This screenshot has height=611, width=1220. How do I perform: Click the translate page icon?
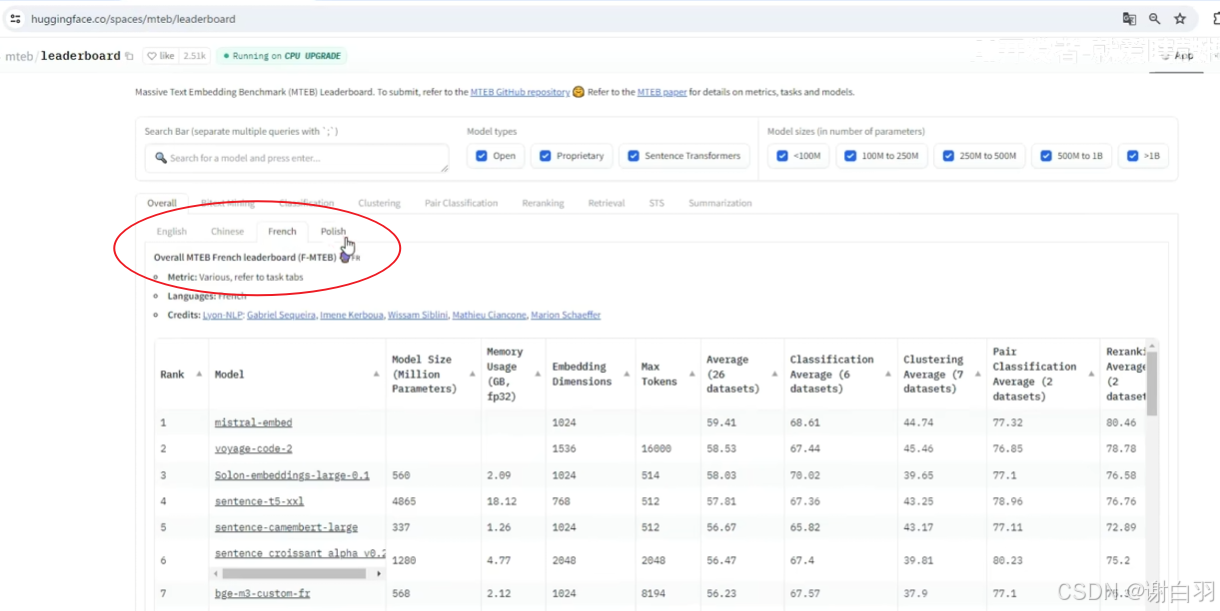[x=1129, y=19]
